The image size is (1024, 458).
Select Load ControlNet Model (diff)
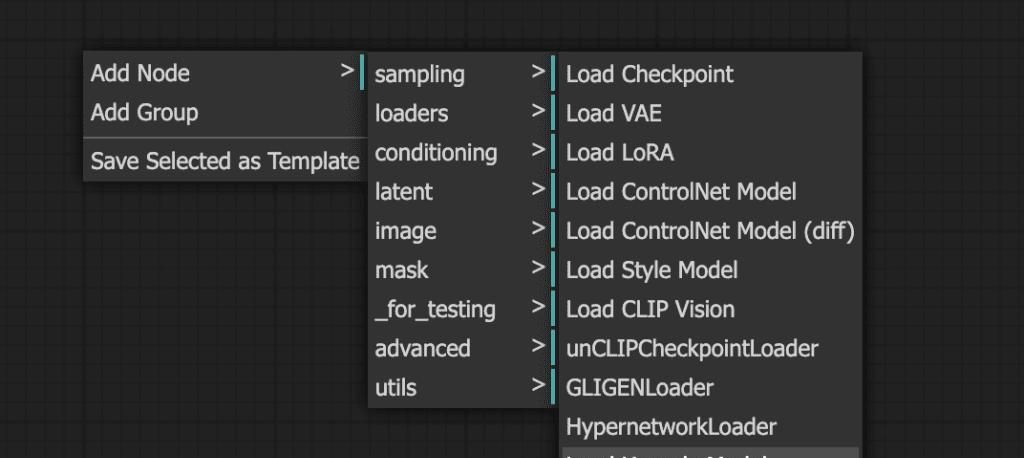click(708, 231)
